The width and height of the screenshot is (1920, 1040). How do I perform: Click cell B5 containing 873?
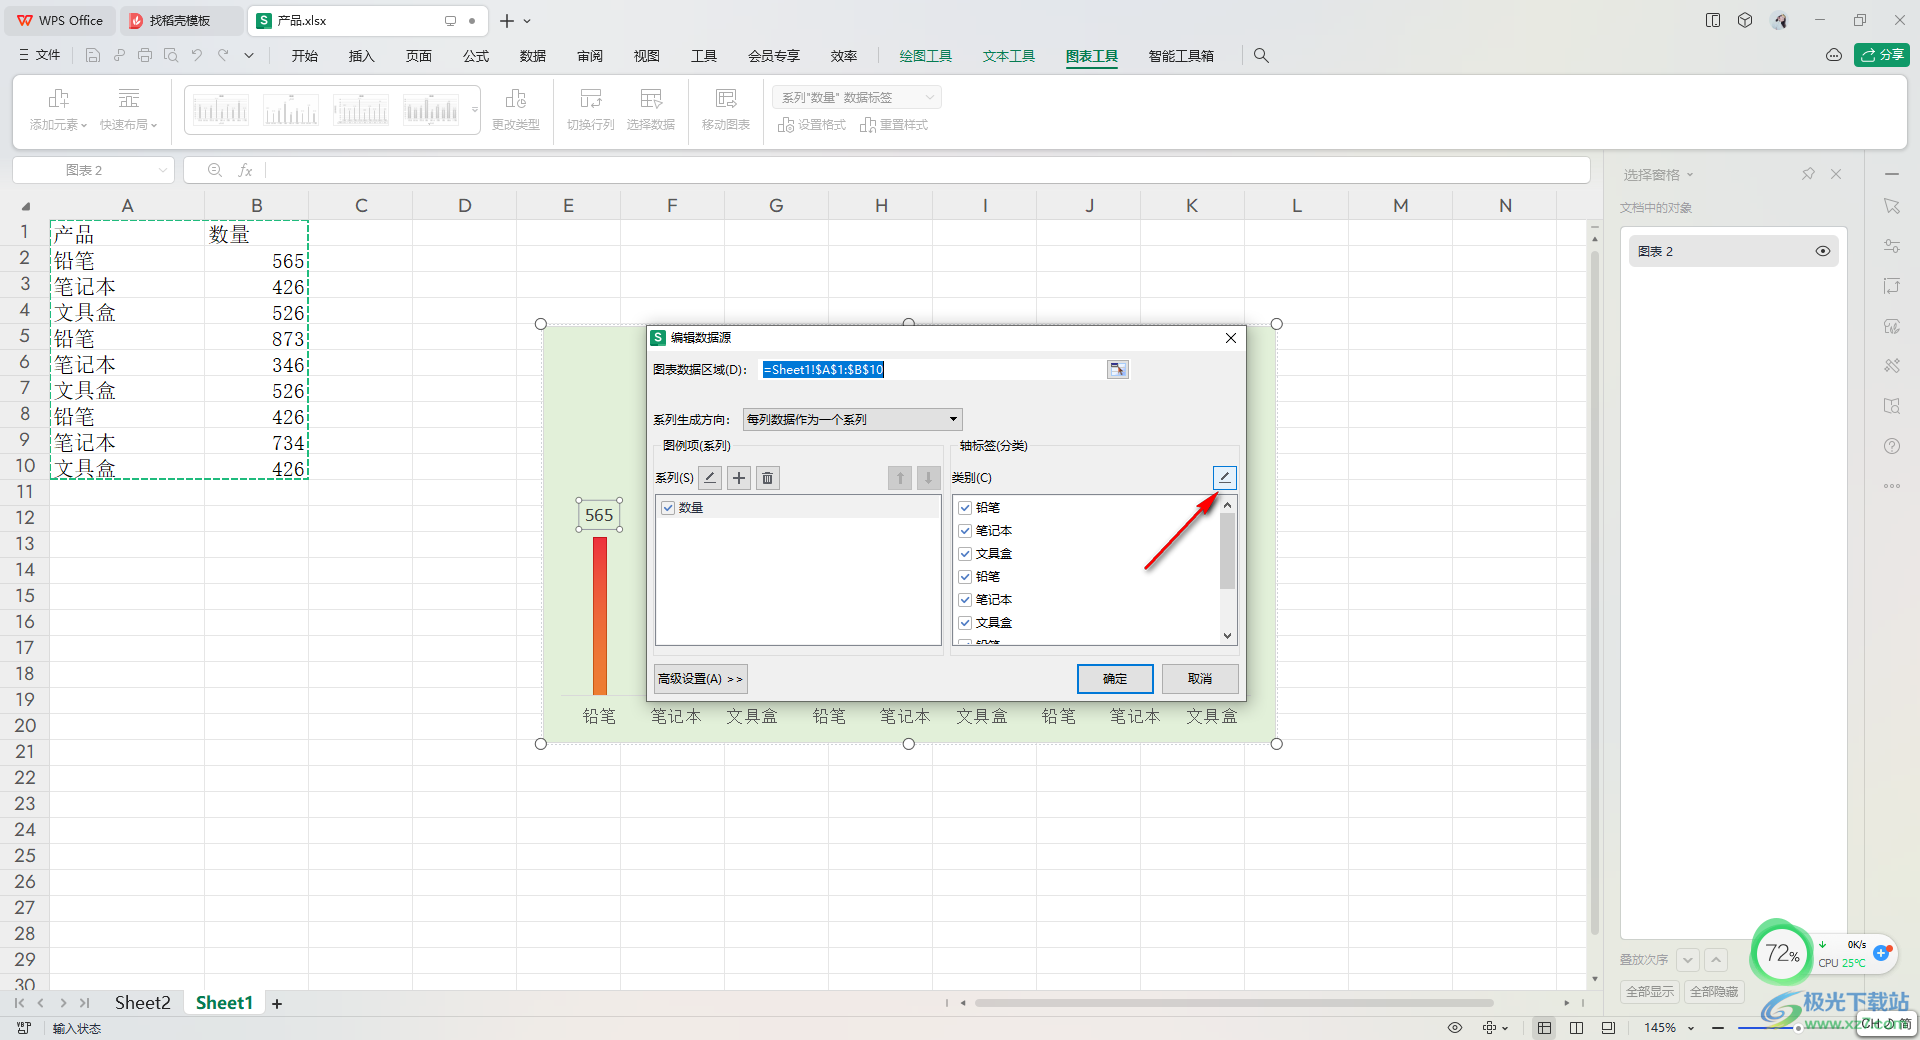[256, 339]
